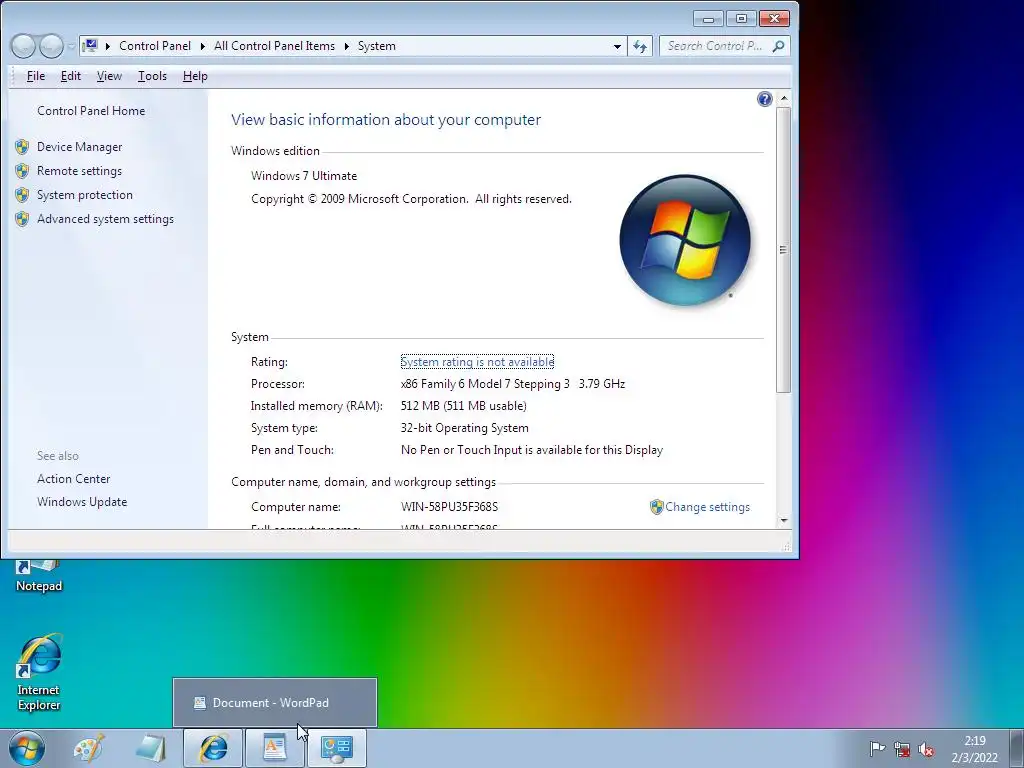Open Internet Explorer desktop shortcut
This screenshot has height=768, width=1024.
pos(39,672)
